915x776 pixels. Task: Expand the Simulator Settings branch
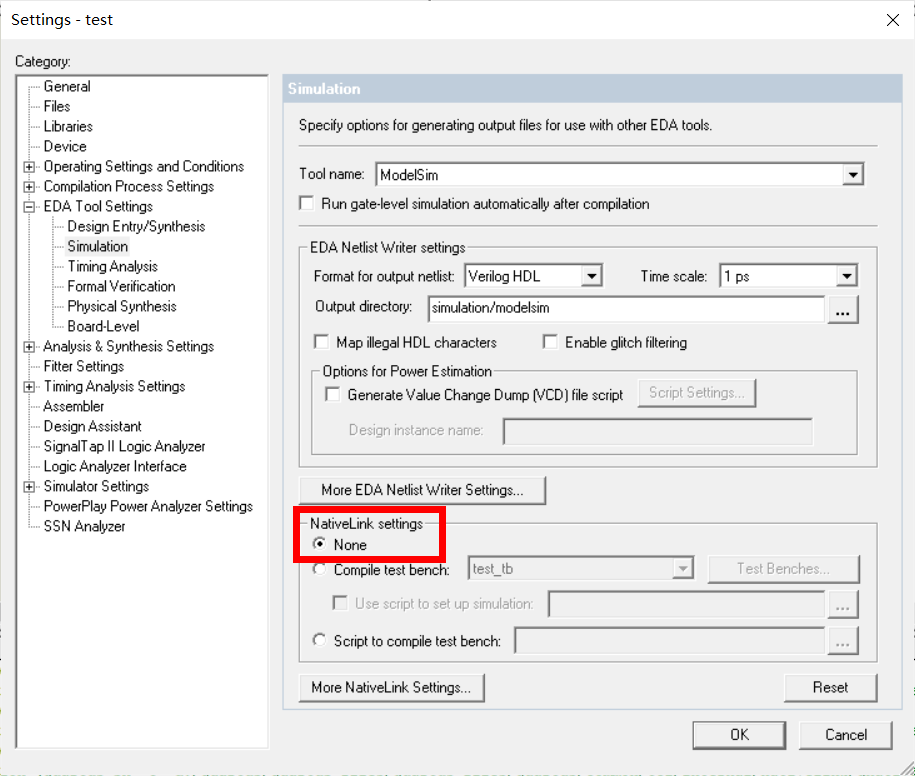[x=31, y=486]
